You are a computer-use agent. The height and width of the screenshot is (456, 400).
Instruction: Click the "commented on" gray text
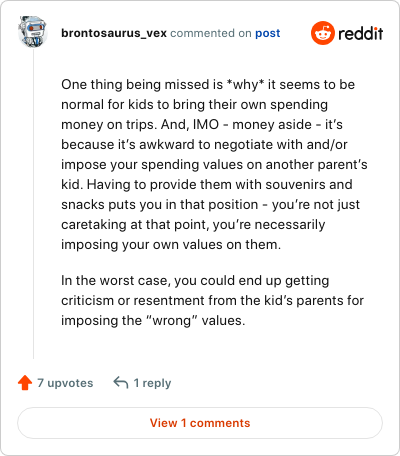(211, 33)
